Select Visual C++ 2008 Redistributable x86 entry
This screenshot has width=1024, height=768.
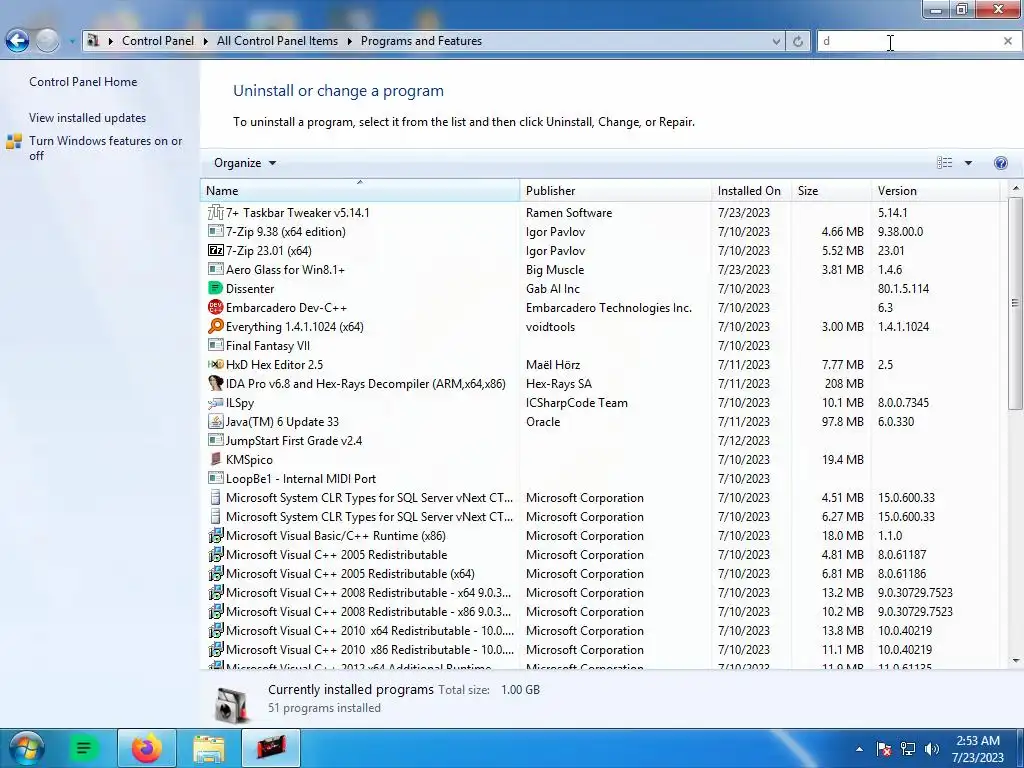(601, 611)
